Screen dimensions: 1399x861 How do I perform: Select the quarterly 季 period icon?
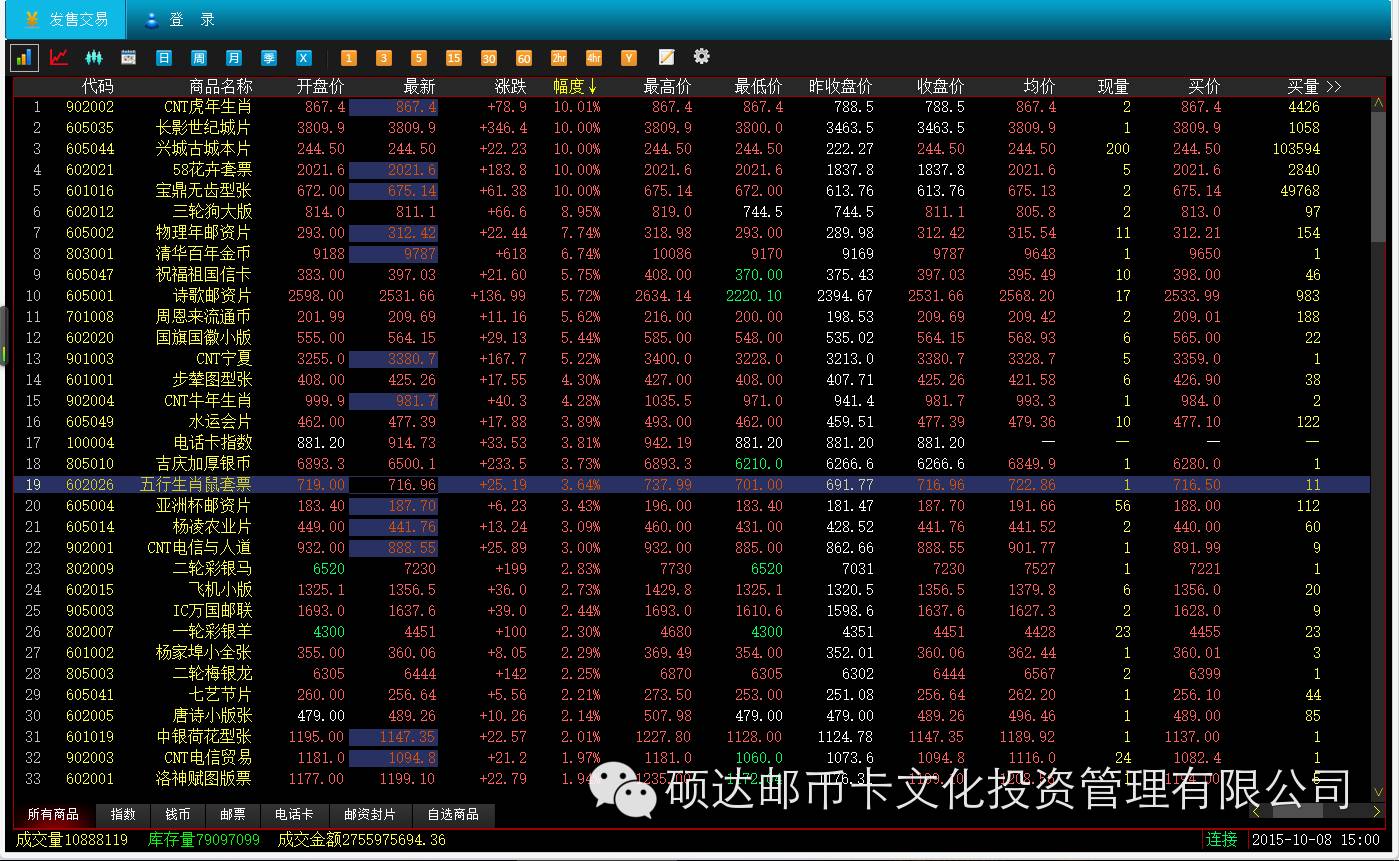pos(269,58)
